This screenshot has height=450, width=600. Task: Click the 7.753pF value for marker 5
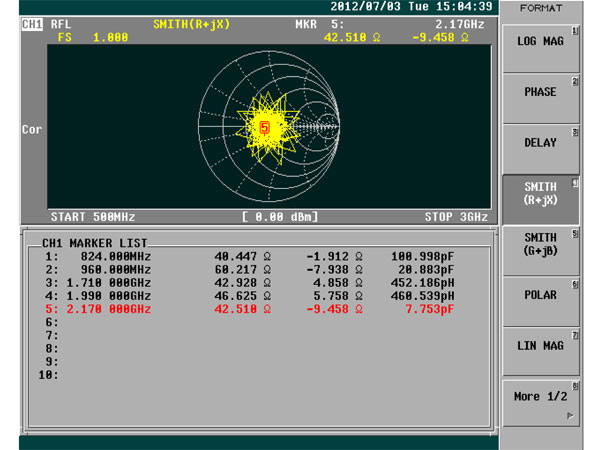tap(430, 309)
